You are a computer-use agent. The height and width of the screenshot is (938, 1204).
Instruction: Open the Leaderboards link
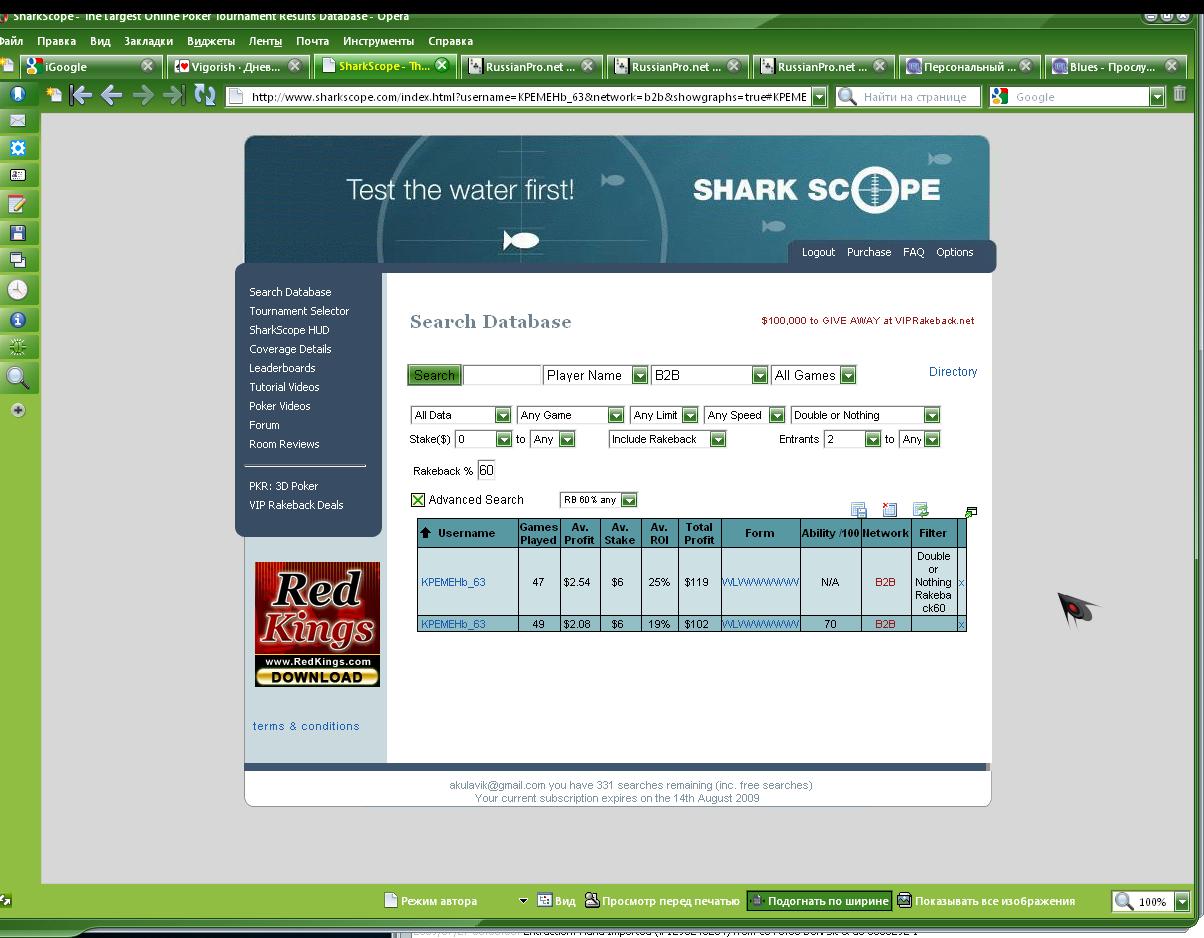click(282, 368)
